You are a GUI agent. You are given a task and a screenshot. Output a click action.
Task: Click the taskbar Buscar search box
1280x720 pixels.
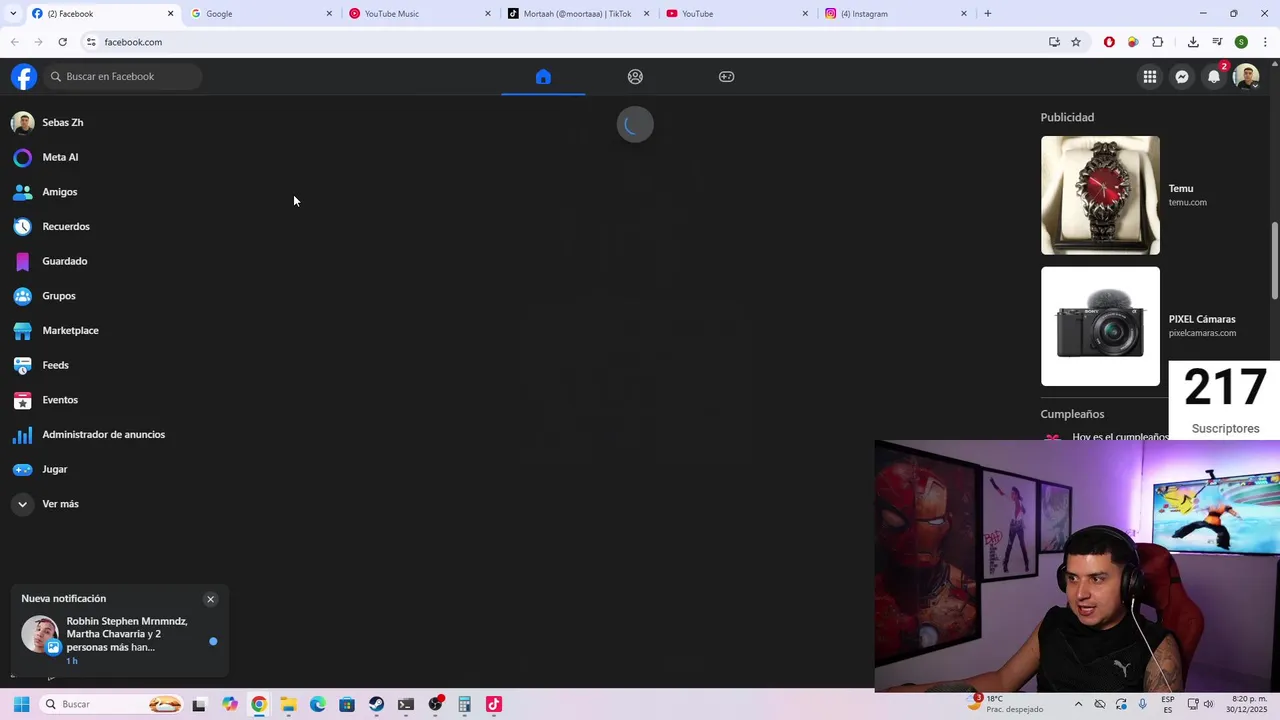tap(112, 704)
